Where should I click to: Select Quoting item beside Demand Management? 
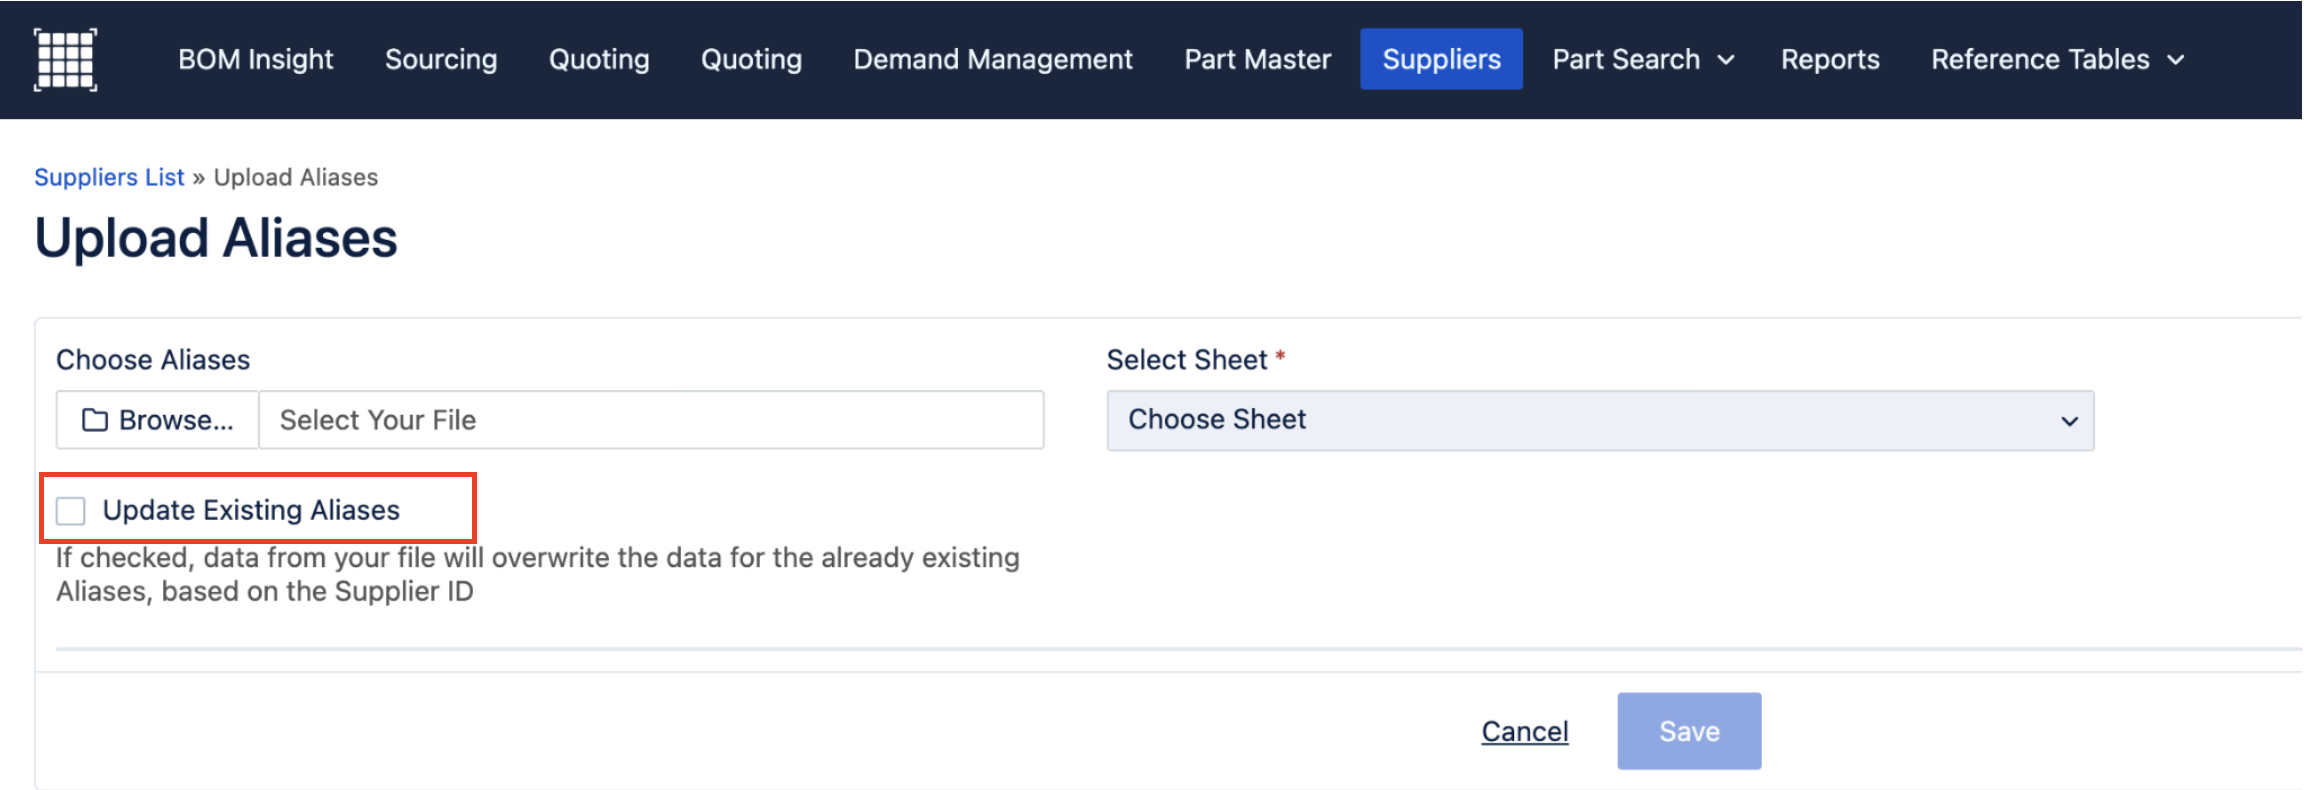click(x=751, y=60)
